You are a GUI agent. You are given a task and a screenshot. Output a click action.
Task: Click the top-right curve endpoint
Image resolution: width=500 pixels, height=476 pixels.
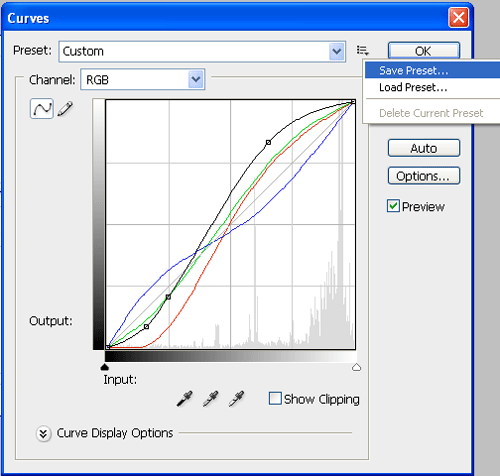(353, 102)
